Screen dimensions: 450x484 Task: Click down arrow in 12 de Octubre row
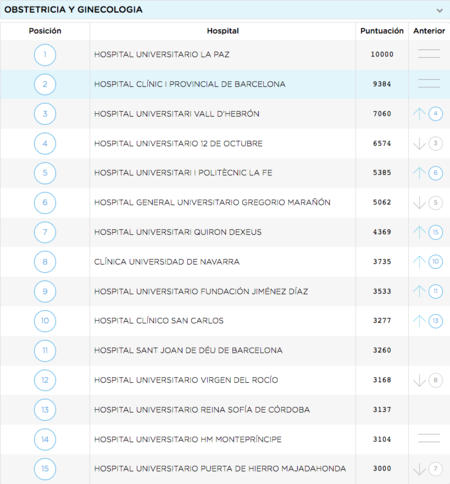tap(419, 144)
